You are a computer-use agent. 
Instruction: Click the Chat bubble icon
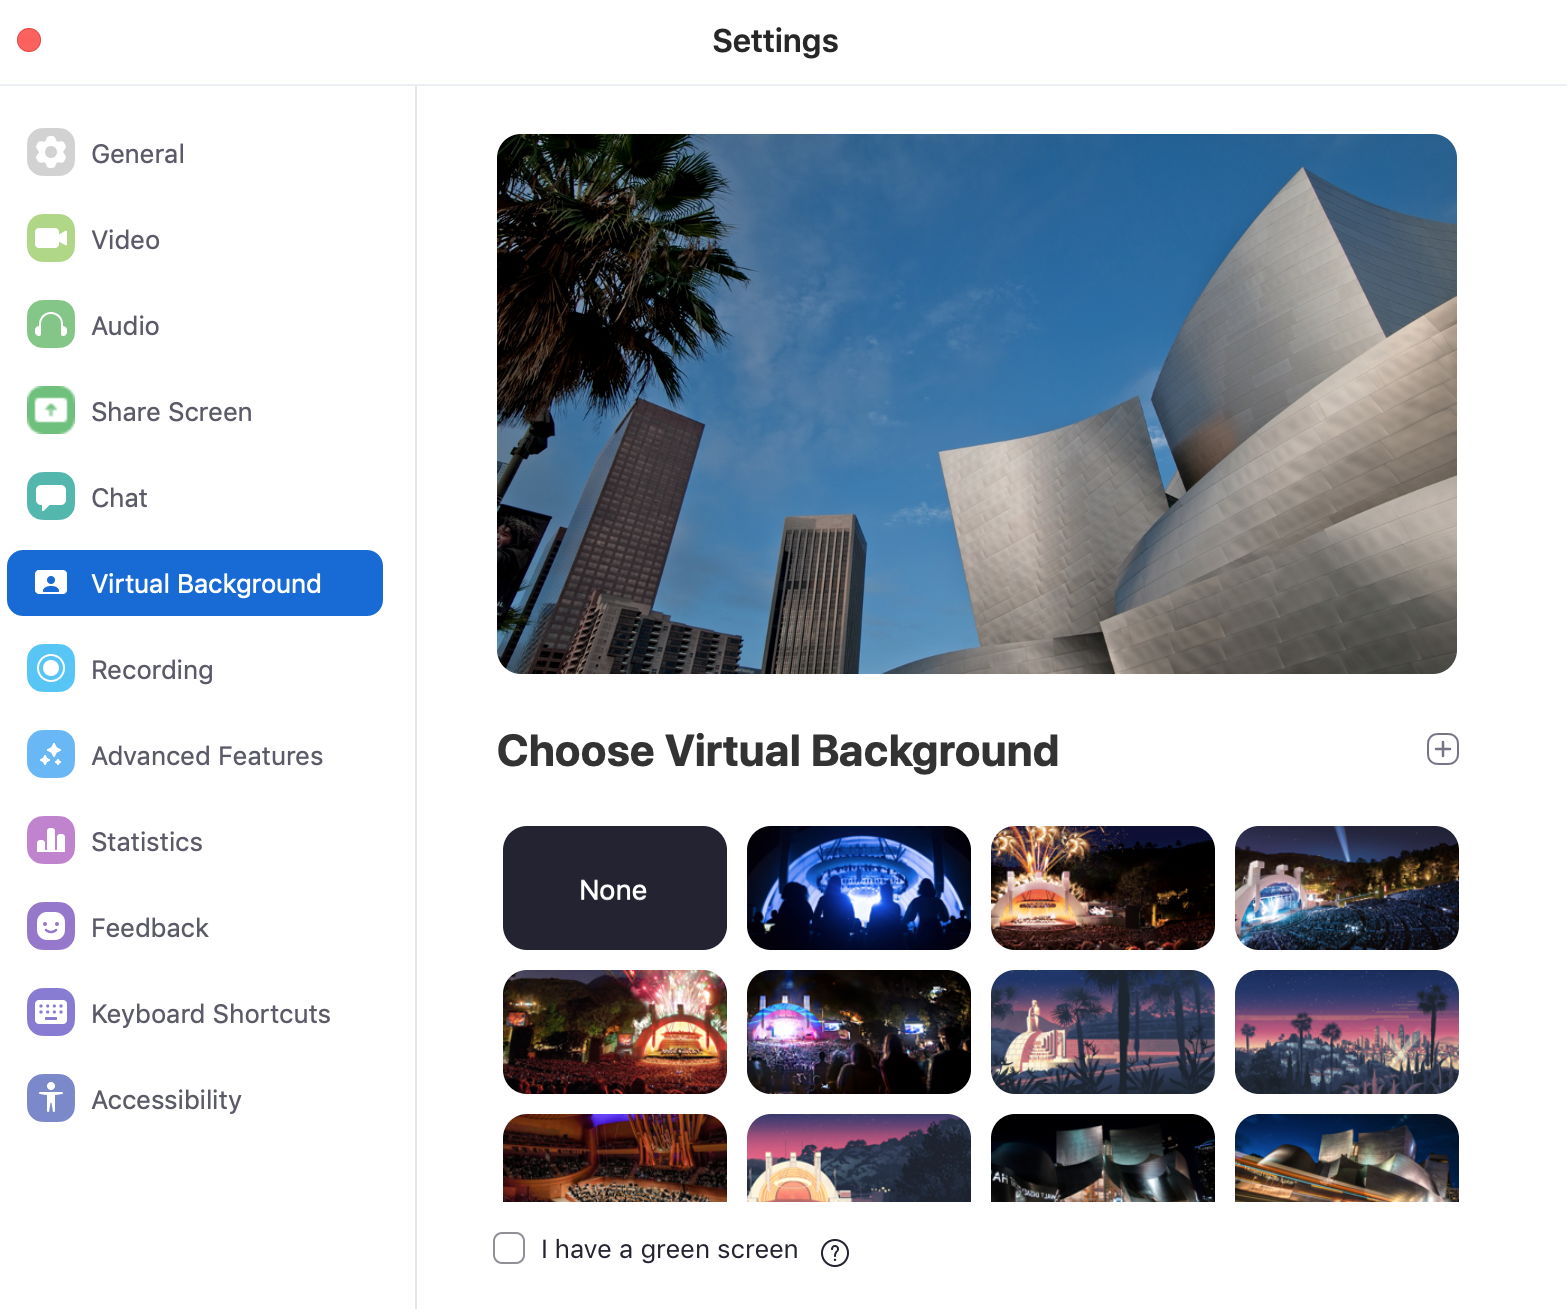pos(51,496)
